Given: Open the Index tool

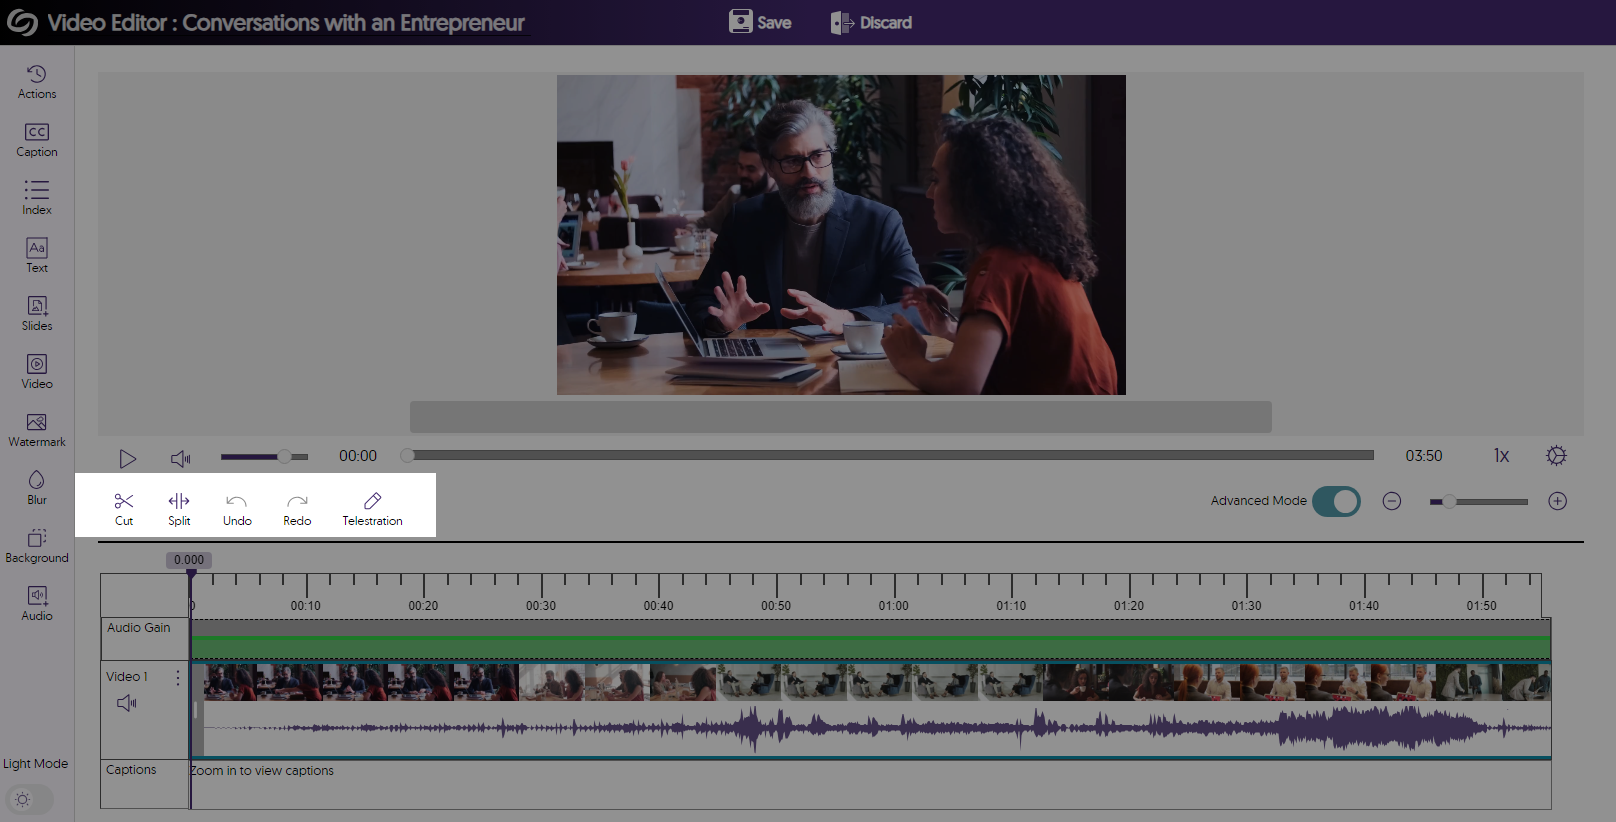Looking at the screenshot, I should click(x=37, y=198).
